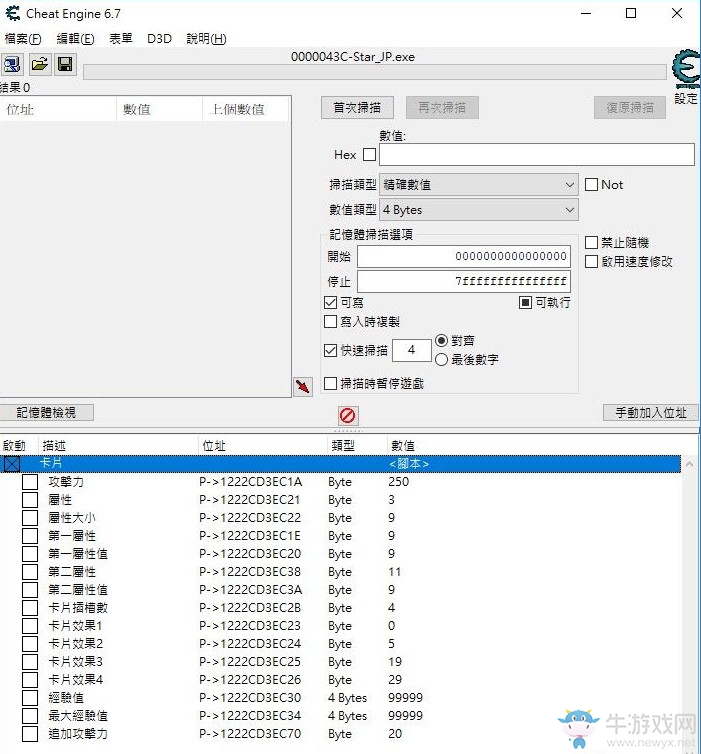Image resolution: width=701 pixels, height=754 pixels.
Task: Open the 掃描類型 dropdown
Action: coord(478,185)
